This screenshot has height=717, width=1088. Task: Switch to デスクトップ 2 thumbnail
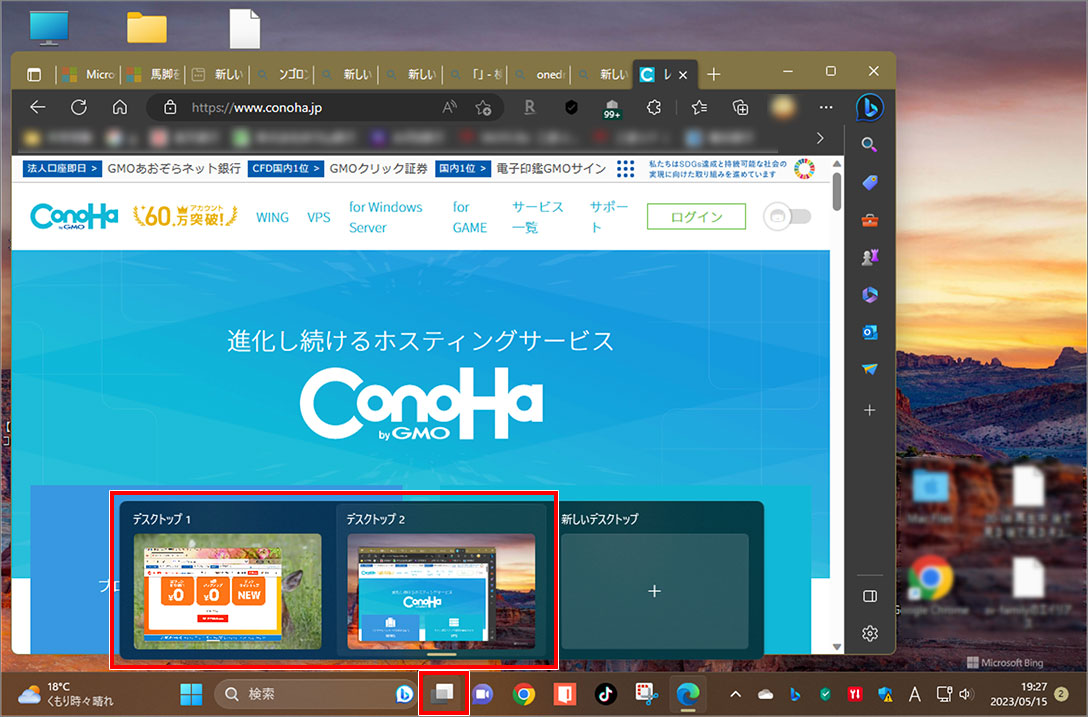[441, 591]
